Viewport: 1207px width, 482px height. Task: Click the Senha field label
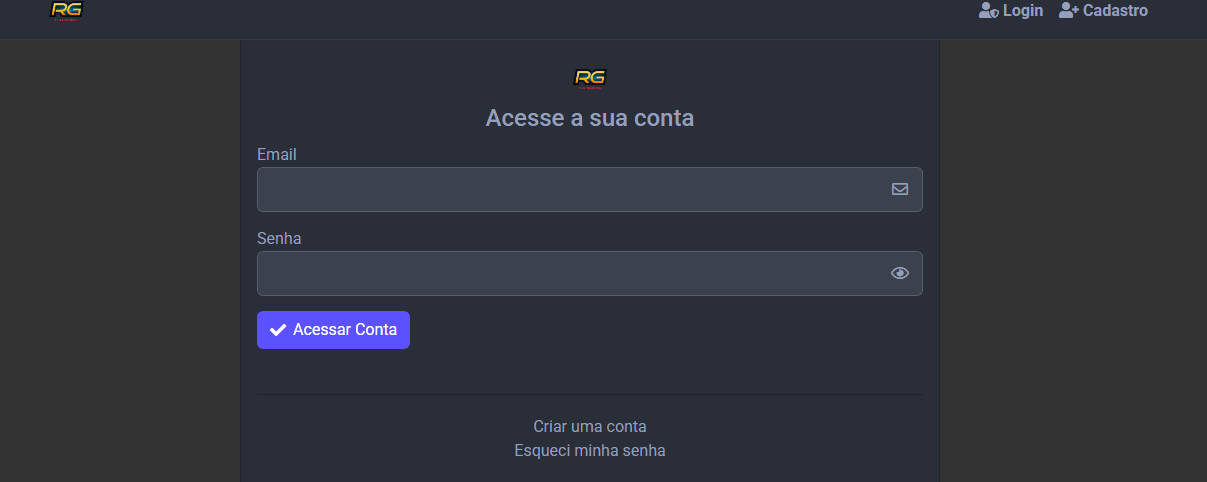[279, 239]
